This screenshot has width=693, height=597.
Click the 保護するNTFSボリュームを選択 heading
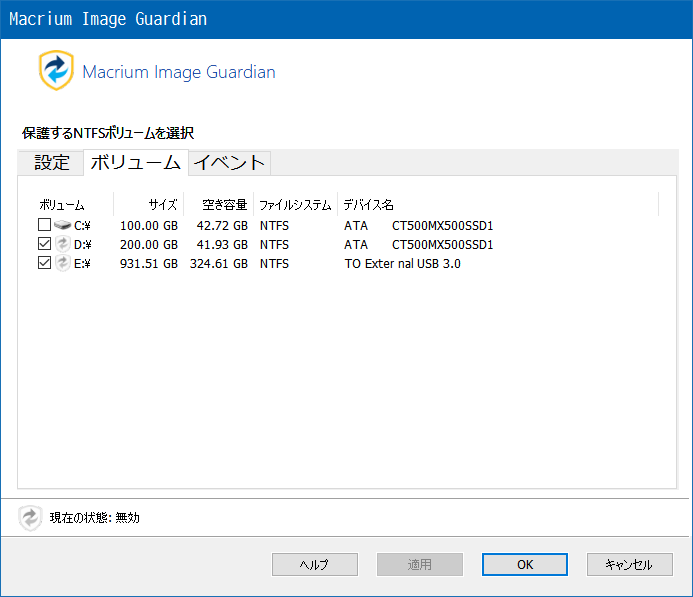(x=108, y=133)
